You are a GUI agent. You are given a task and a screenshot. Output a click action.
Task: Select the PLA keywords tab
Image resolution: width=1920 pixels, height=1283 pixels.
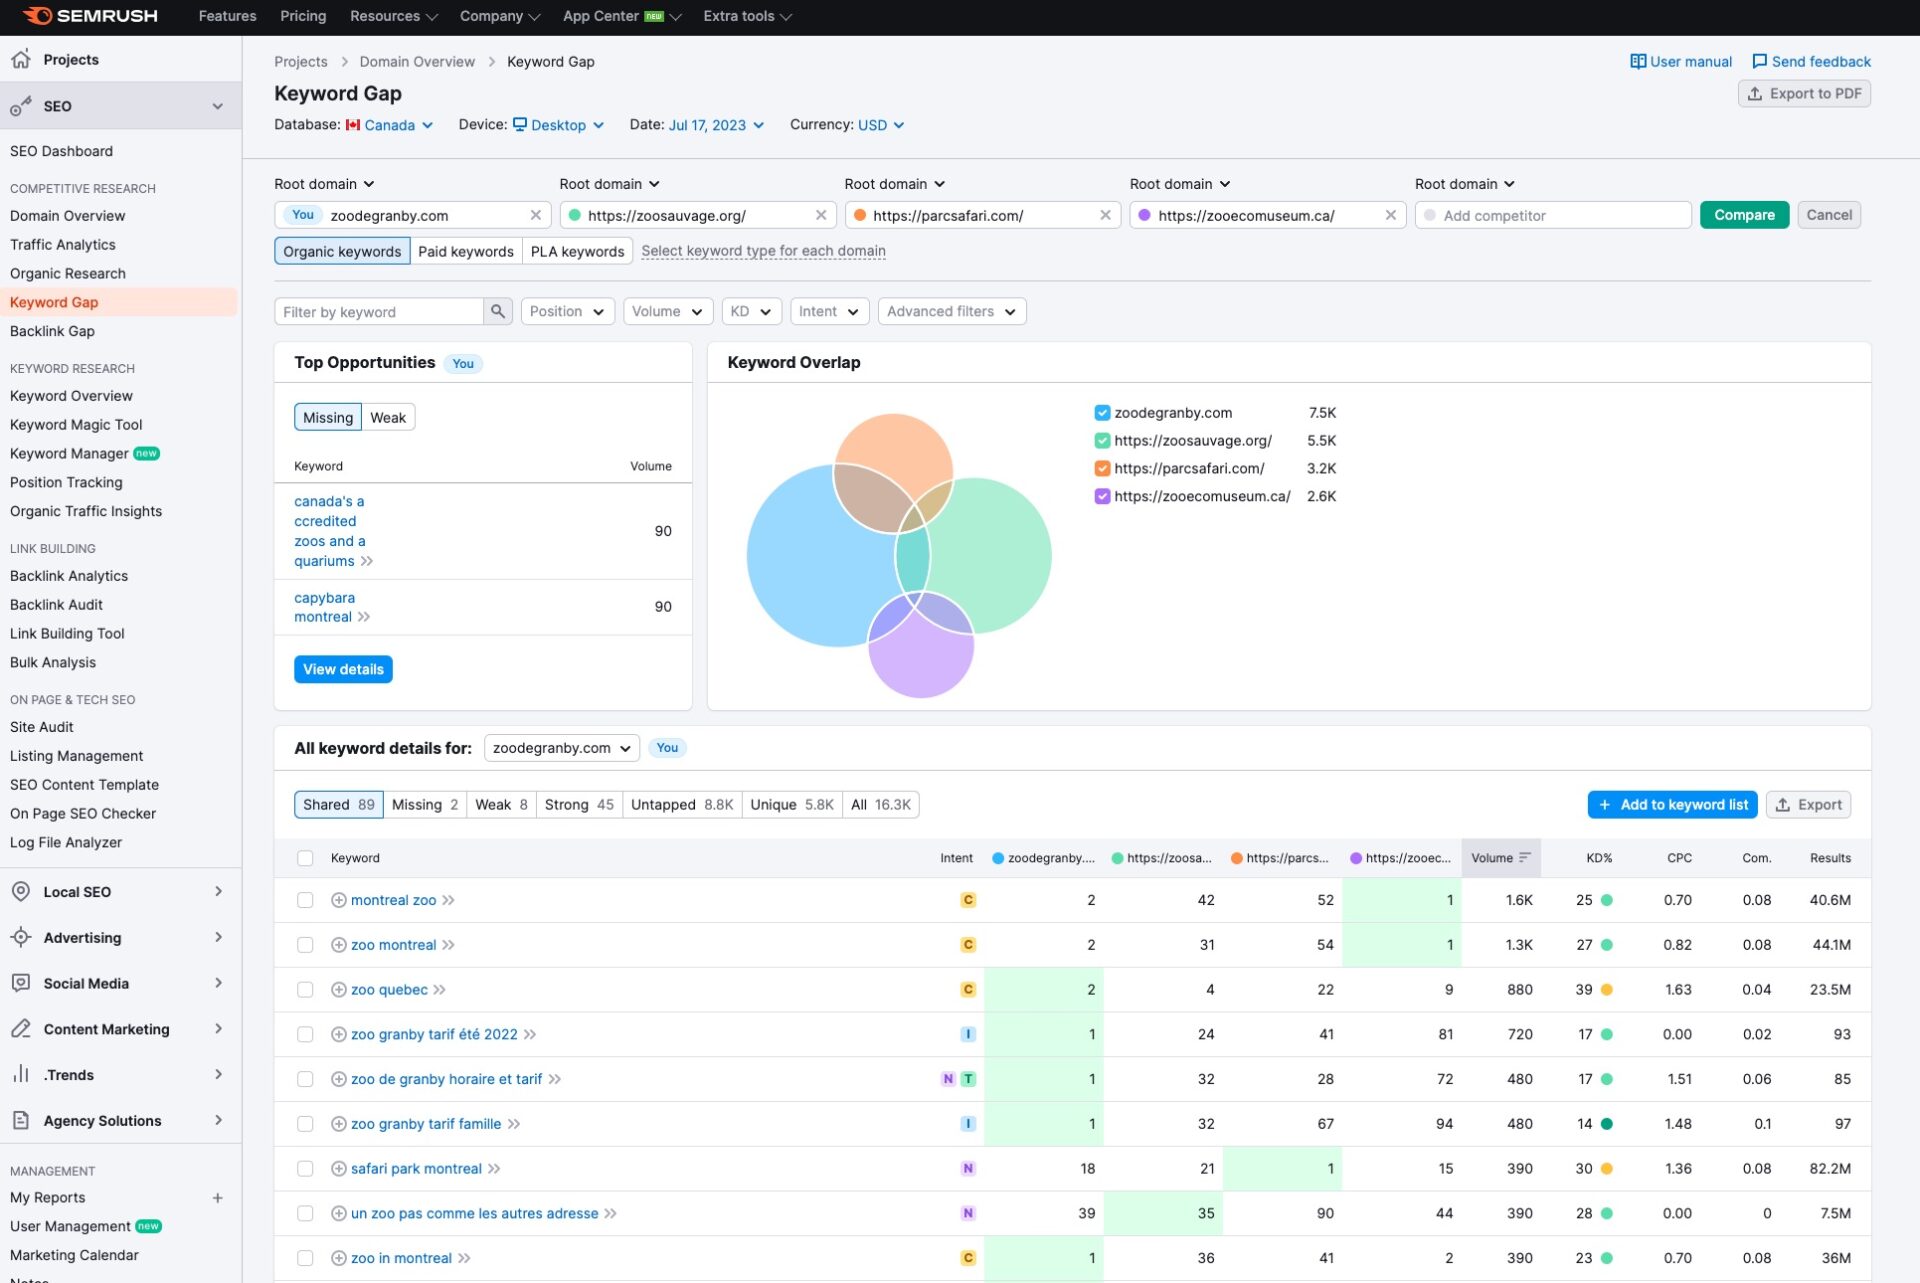click(x=577, y=251)
